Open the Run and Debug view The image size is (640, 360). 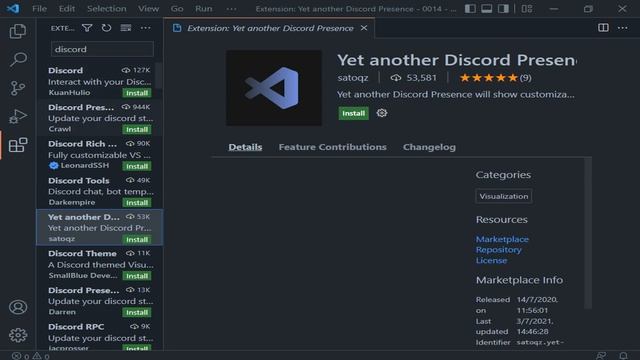pyautogui.click(x=18, y=116)
